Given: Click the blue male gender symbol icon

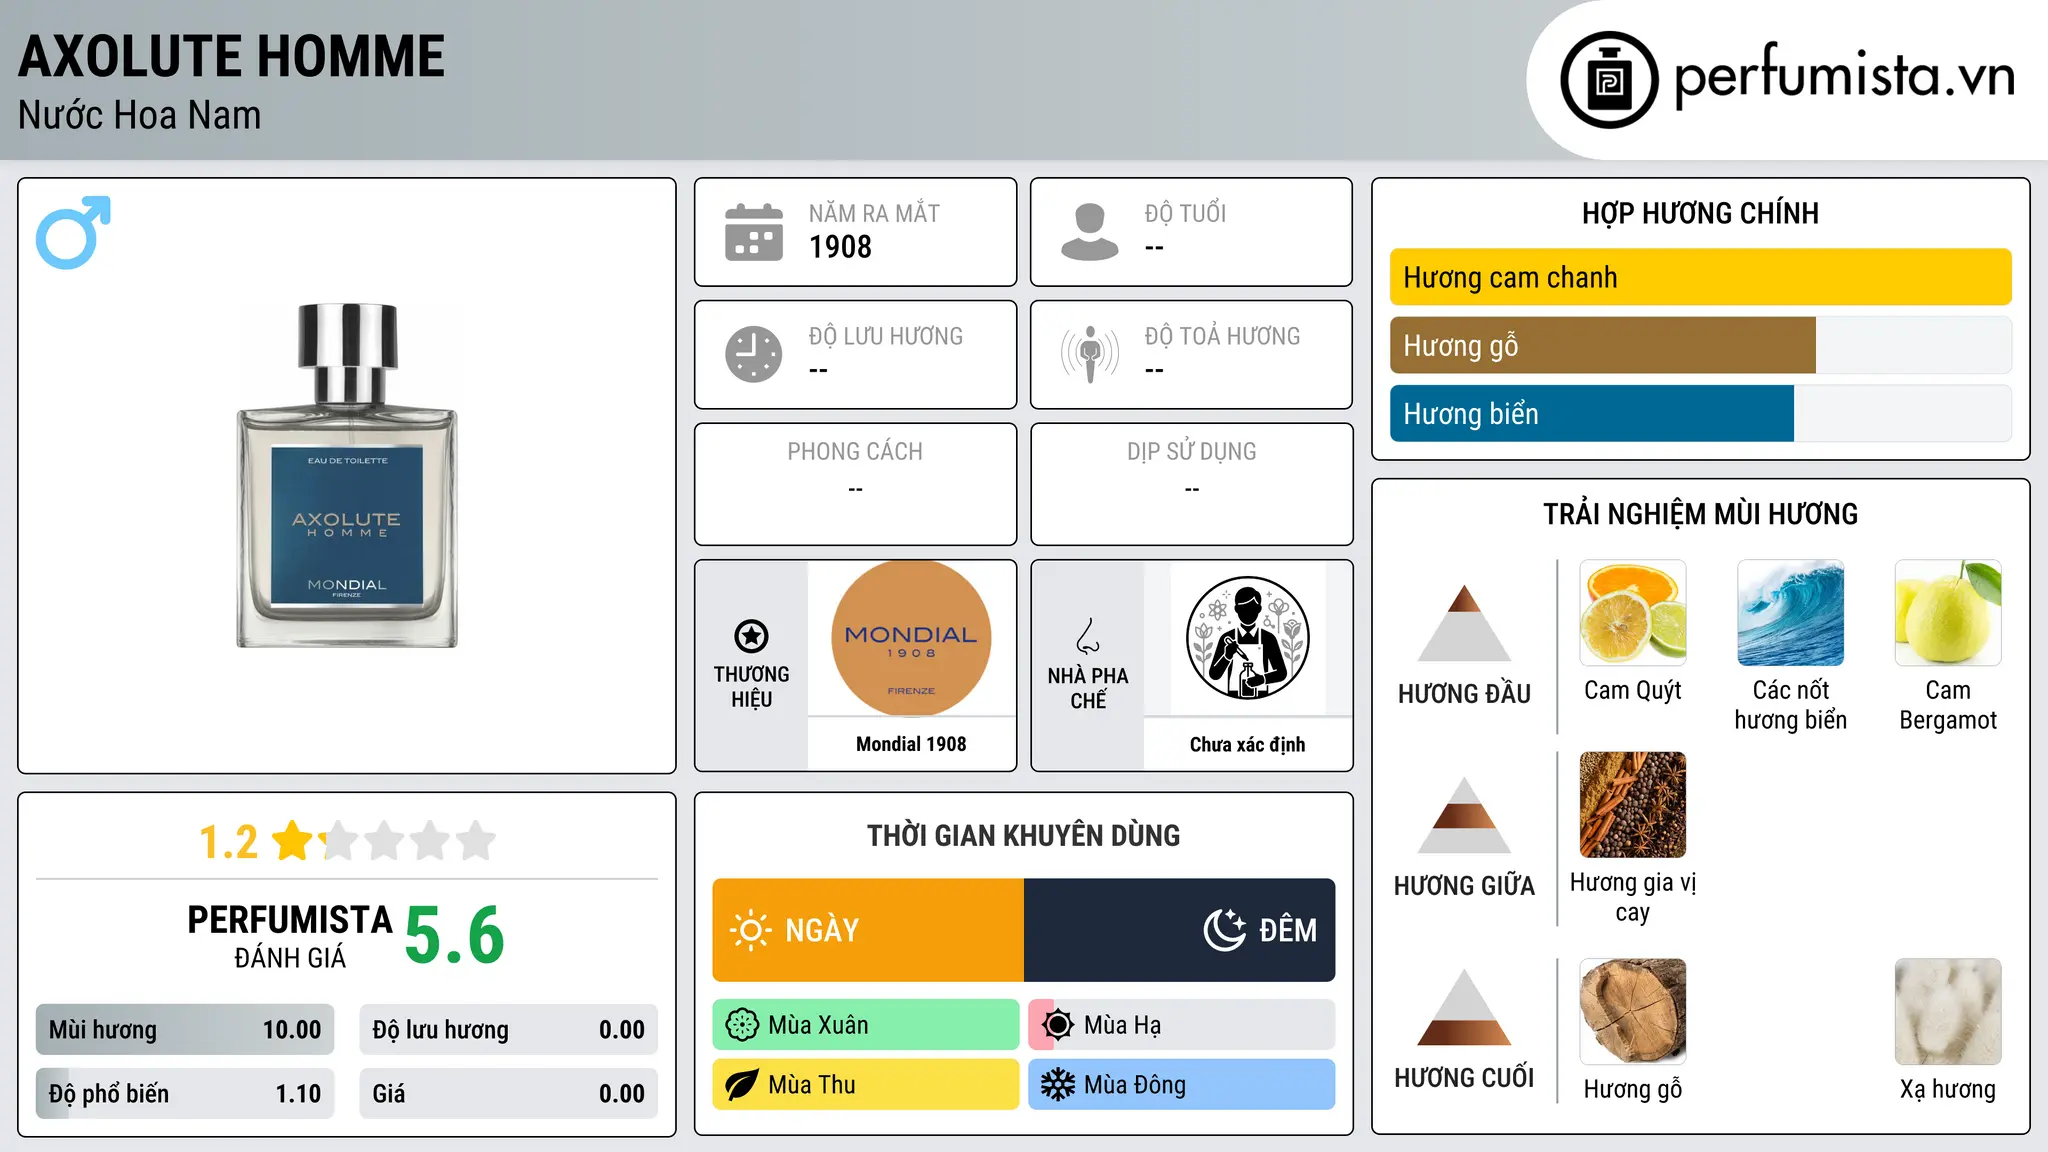Looking at the screenshot, I should [73, 233].
